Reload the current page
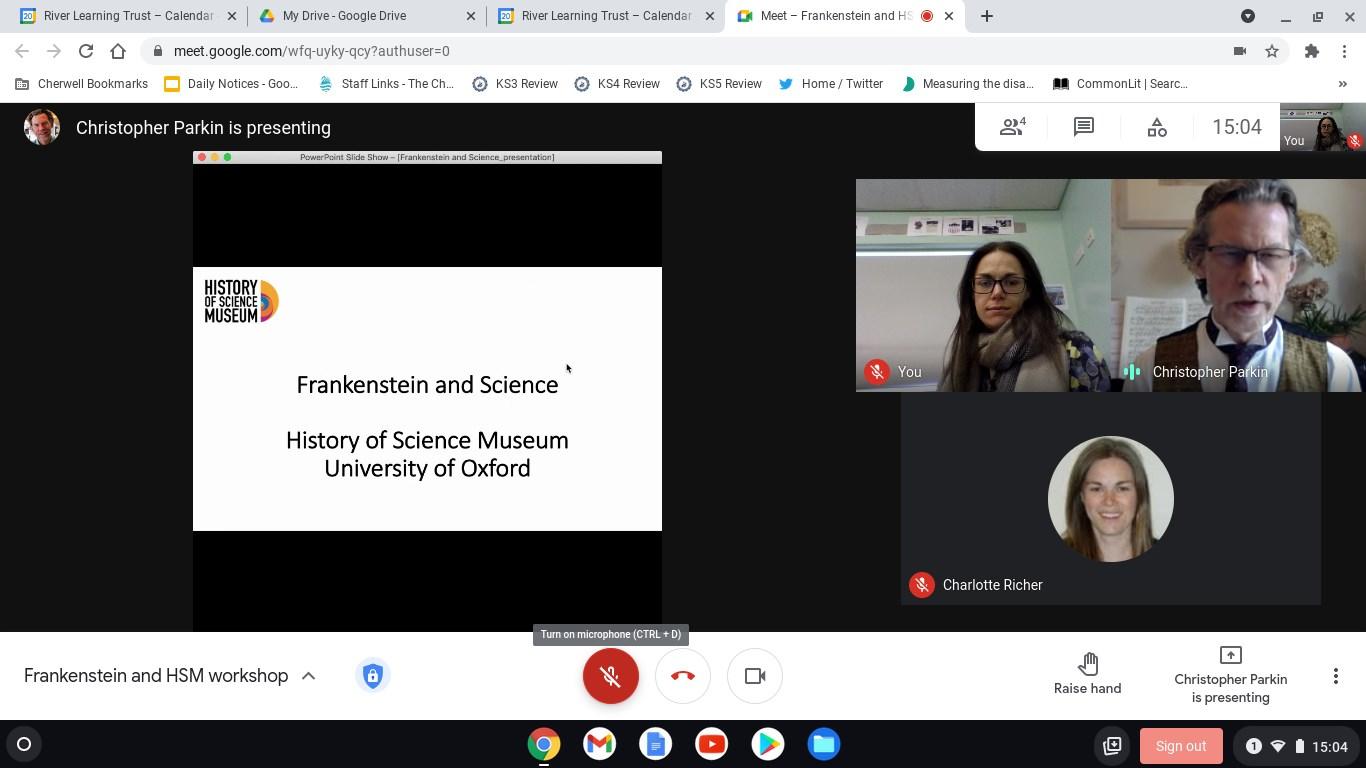Viewport: 1366px width, 768px height. point(86,51)
